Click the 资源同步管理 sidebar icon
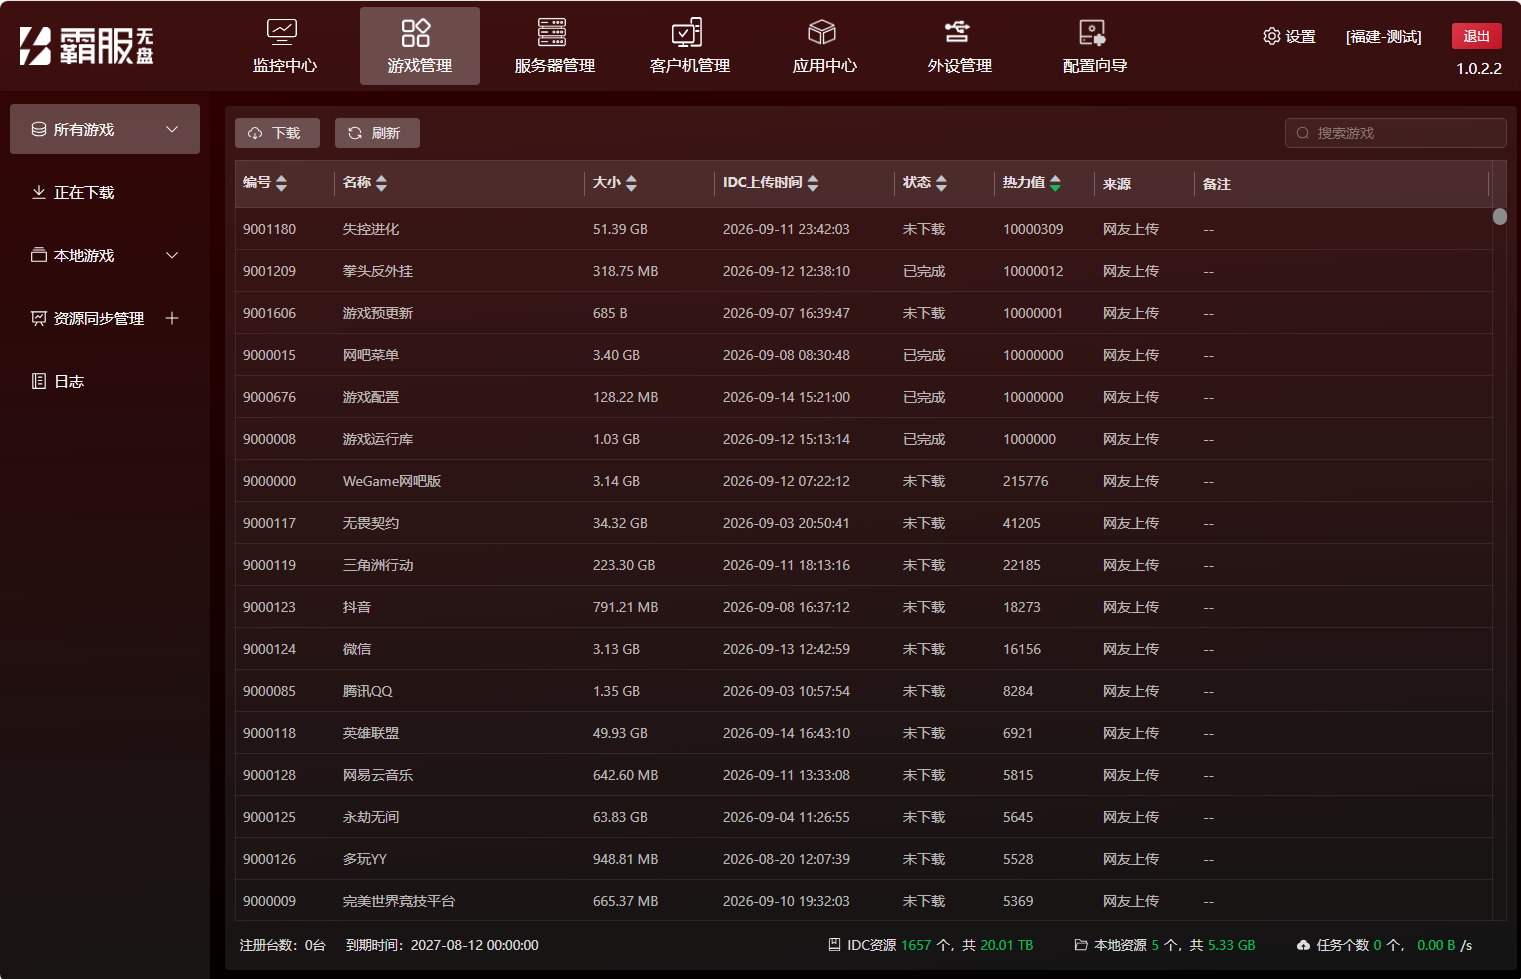This screenshot has height=979, width=1521. (39, 318)
